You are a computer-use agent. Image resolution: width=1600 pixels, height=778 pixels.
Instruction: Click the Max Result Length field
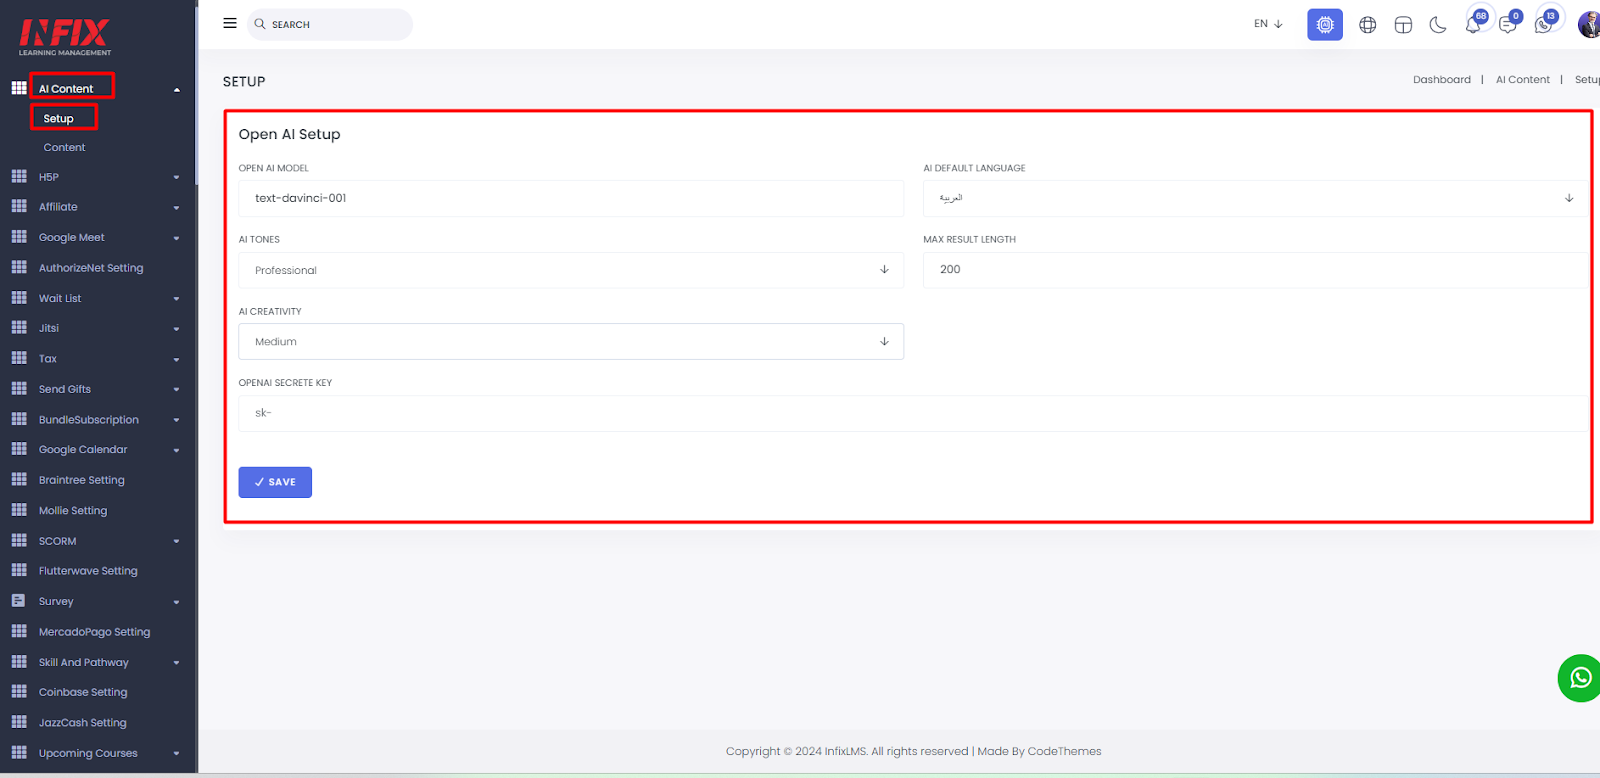click(1255, 270)
